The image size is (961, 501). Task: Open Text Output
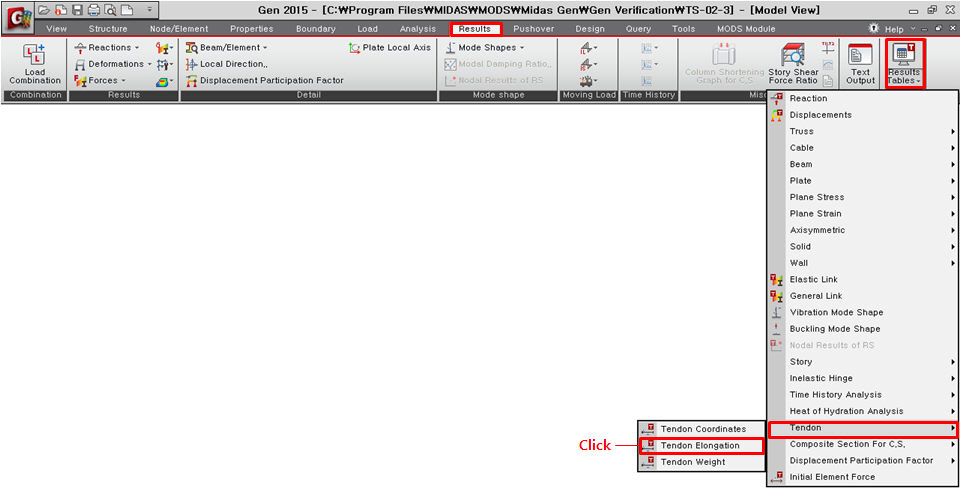tap(860, 64)
